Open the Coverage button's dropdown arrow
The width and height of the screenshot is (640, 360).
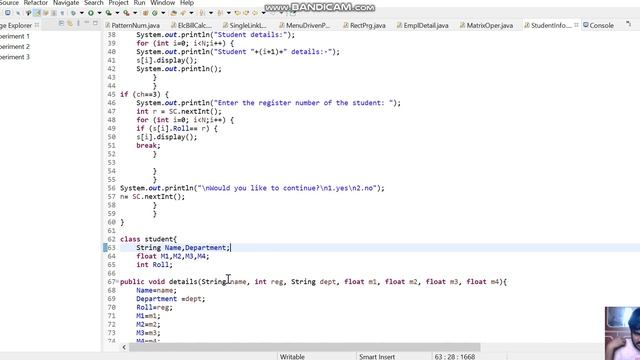pyautogui.click(x=117, y=13)
